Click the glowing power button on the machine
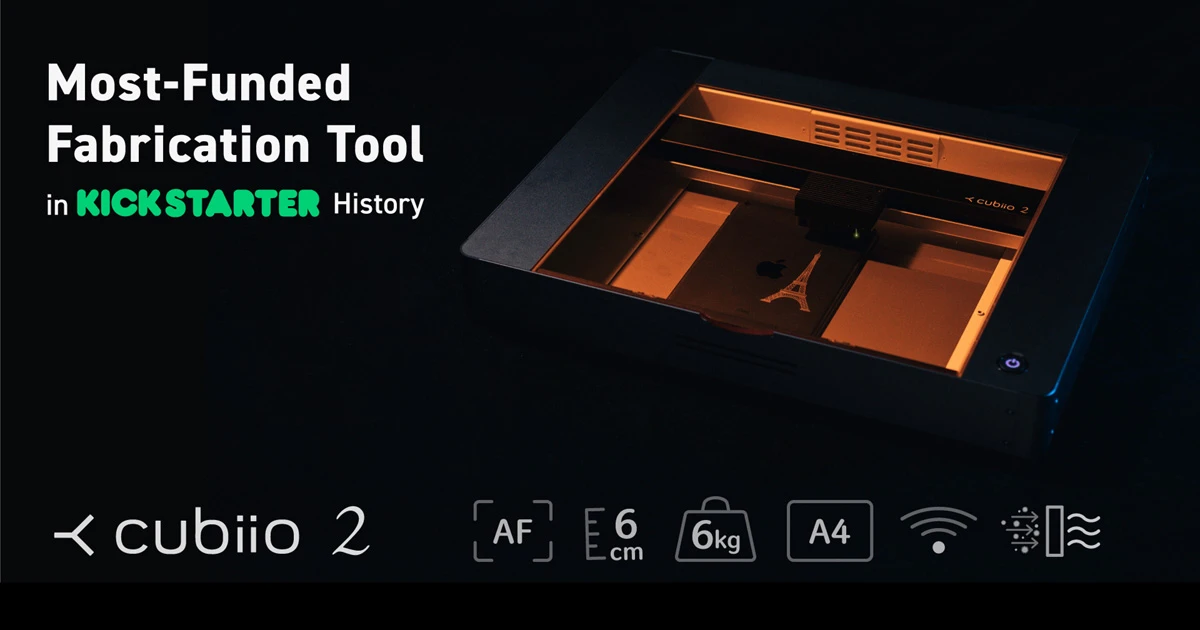Viewport: 1200px width, 630px height. (x=1013, y=362)
